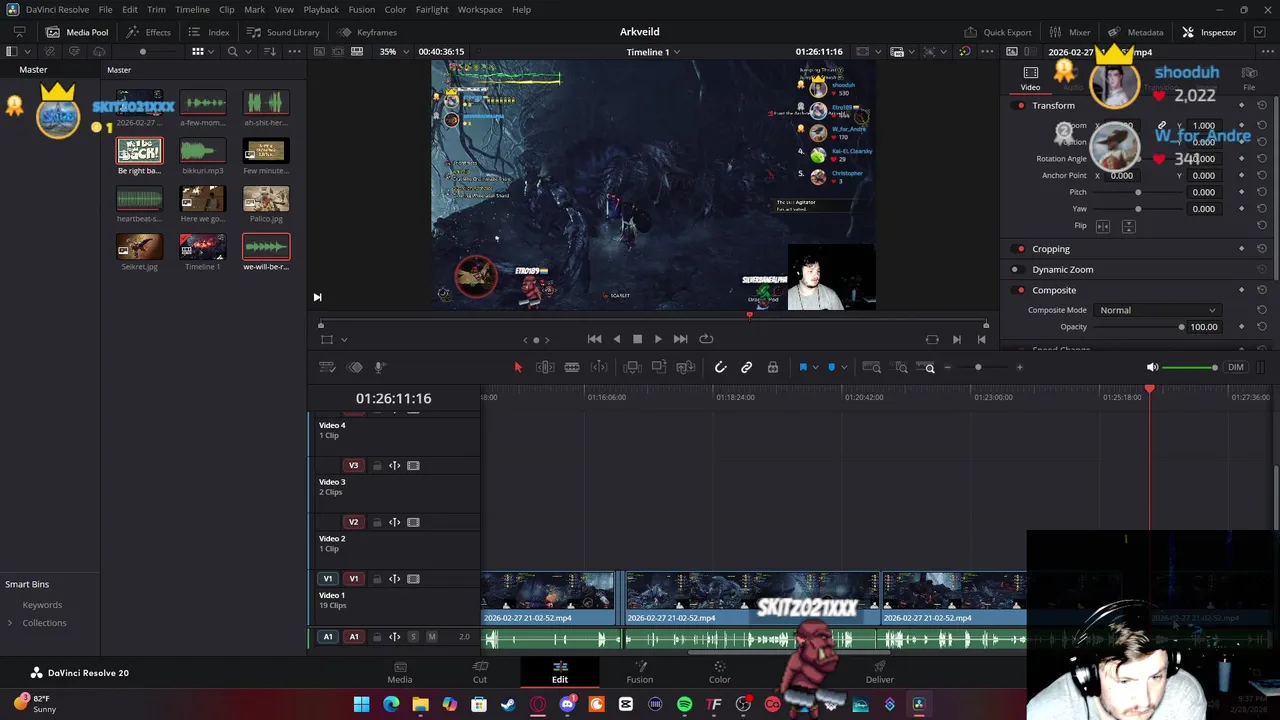Click the Opacity value field
The image size is (1280, 720).
click(x=1203, y=327)
